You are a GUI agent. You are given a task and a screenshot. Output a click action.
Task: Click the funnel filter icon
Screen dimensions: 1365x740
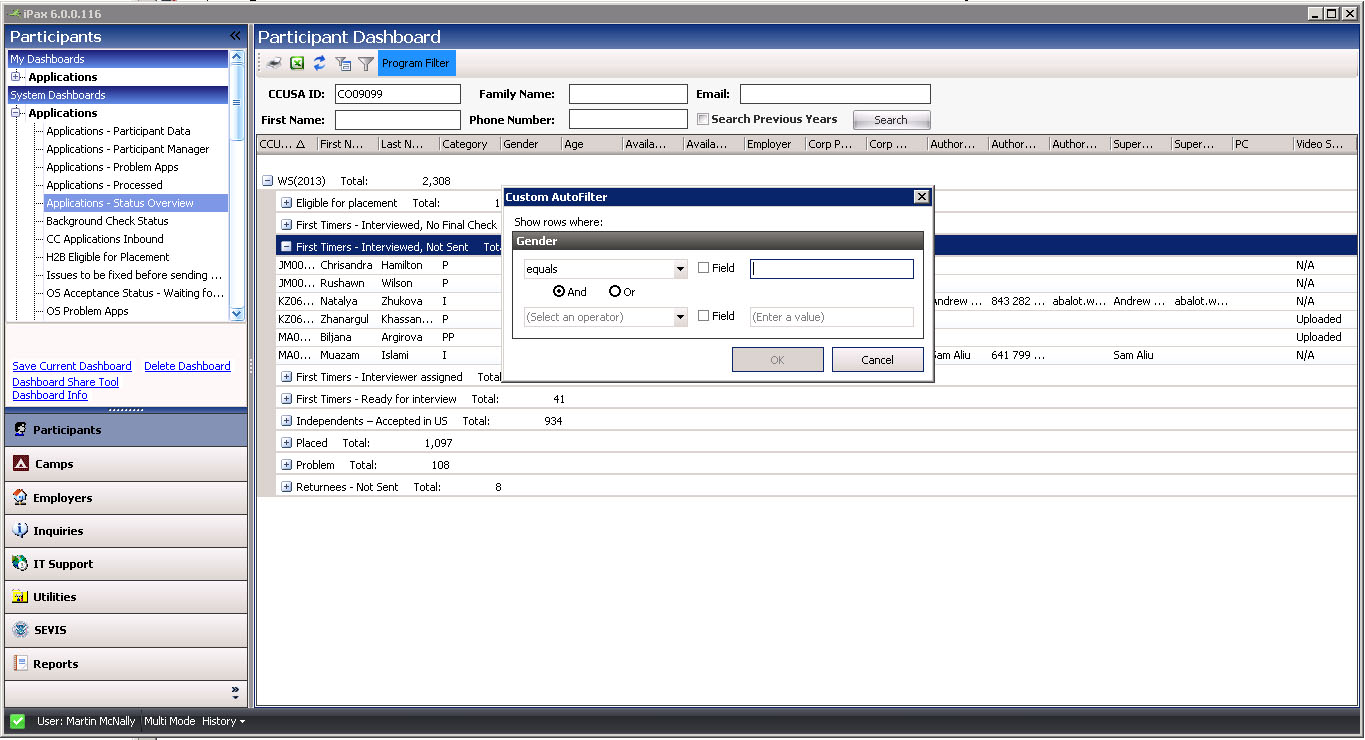366,63
